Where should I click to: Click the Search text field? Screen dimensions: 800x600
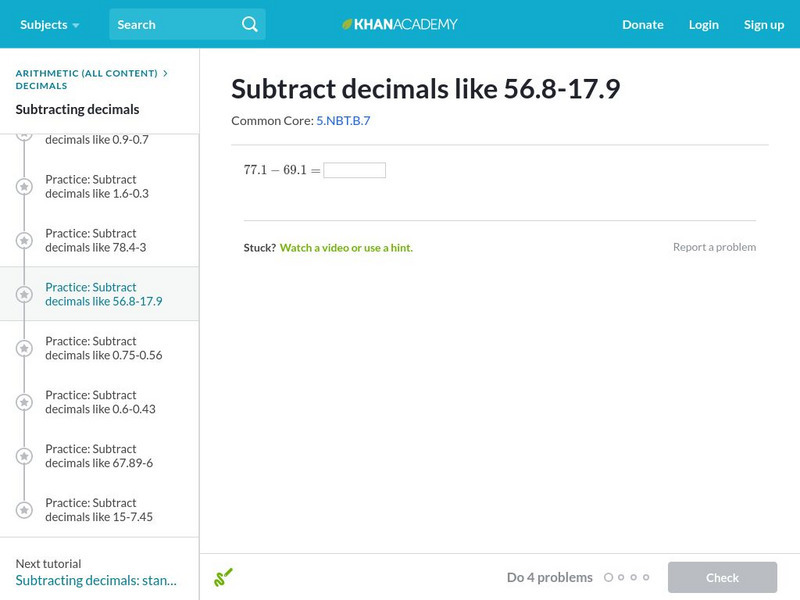175,24
